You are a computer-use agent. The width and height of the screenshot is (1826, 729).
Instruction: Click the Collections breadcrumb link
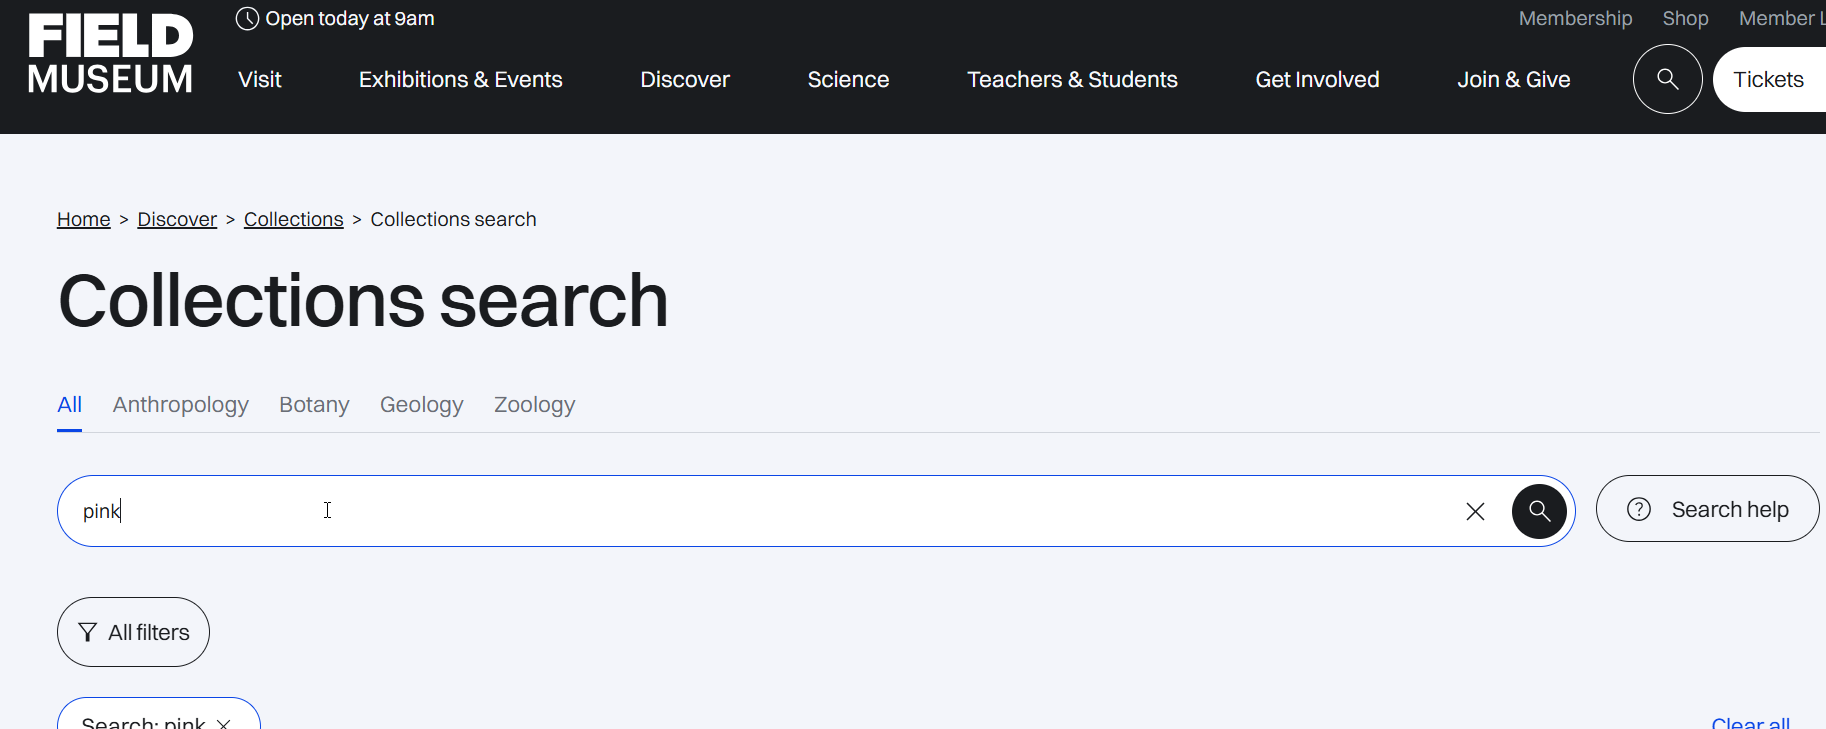pos(293,219)
